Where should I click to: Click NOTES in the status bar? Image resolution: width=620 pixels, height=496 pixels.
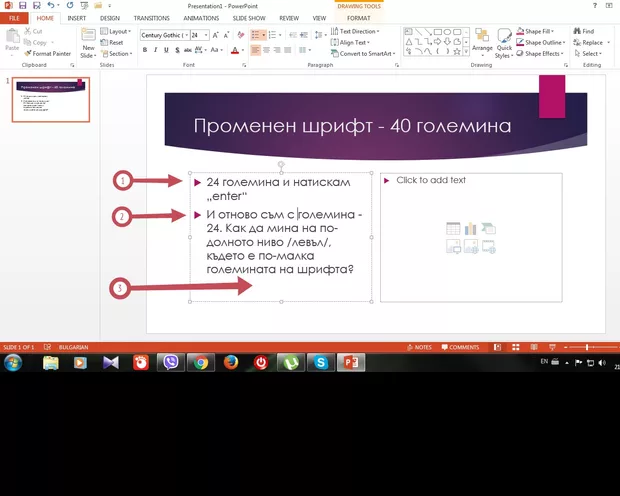(420, 347)
